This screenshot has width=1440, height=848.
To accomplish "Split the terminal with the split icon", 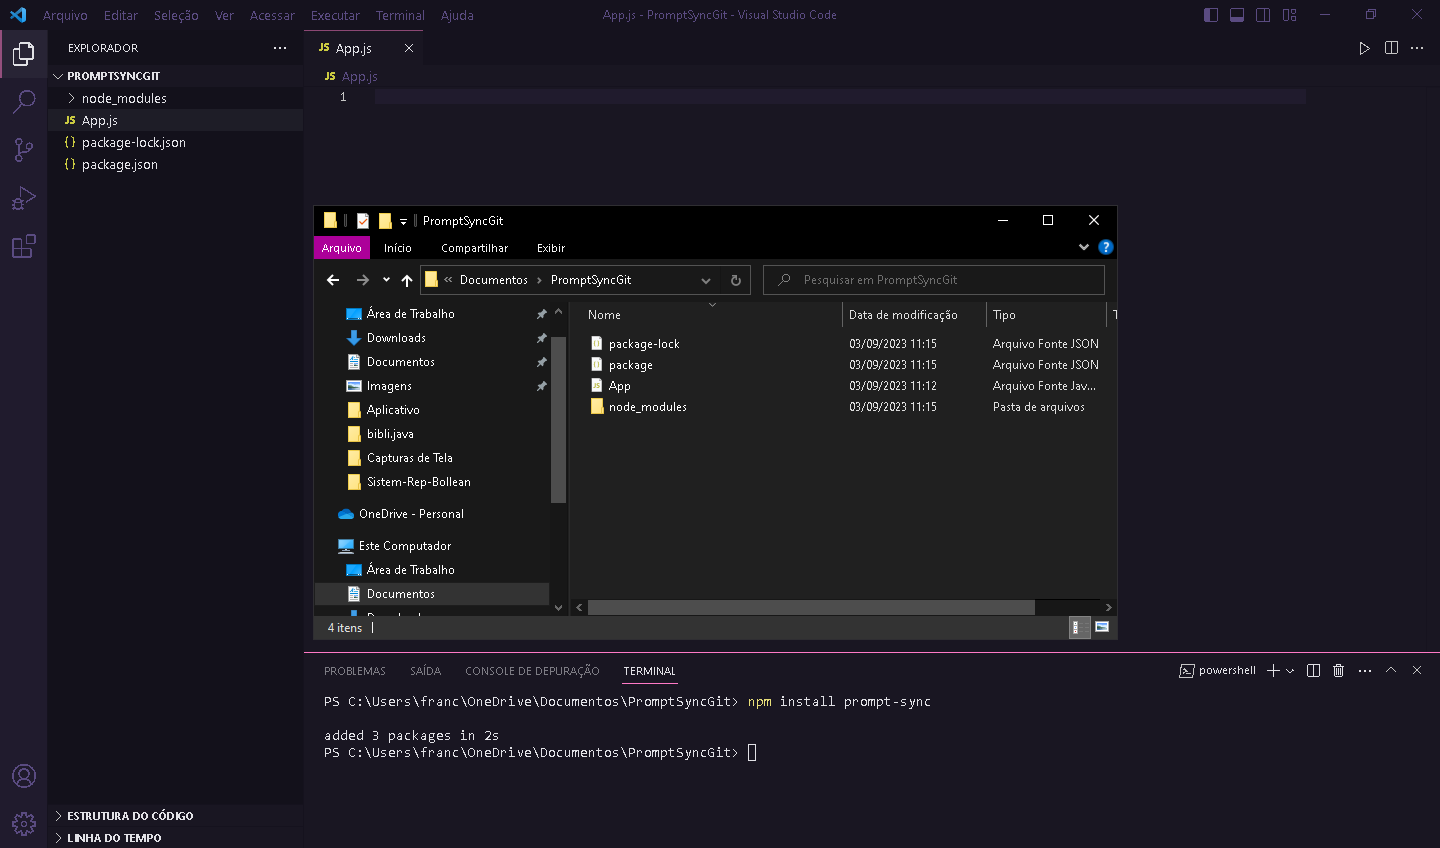I will pos(1312,670).
